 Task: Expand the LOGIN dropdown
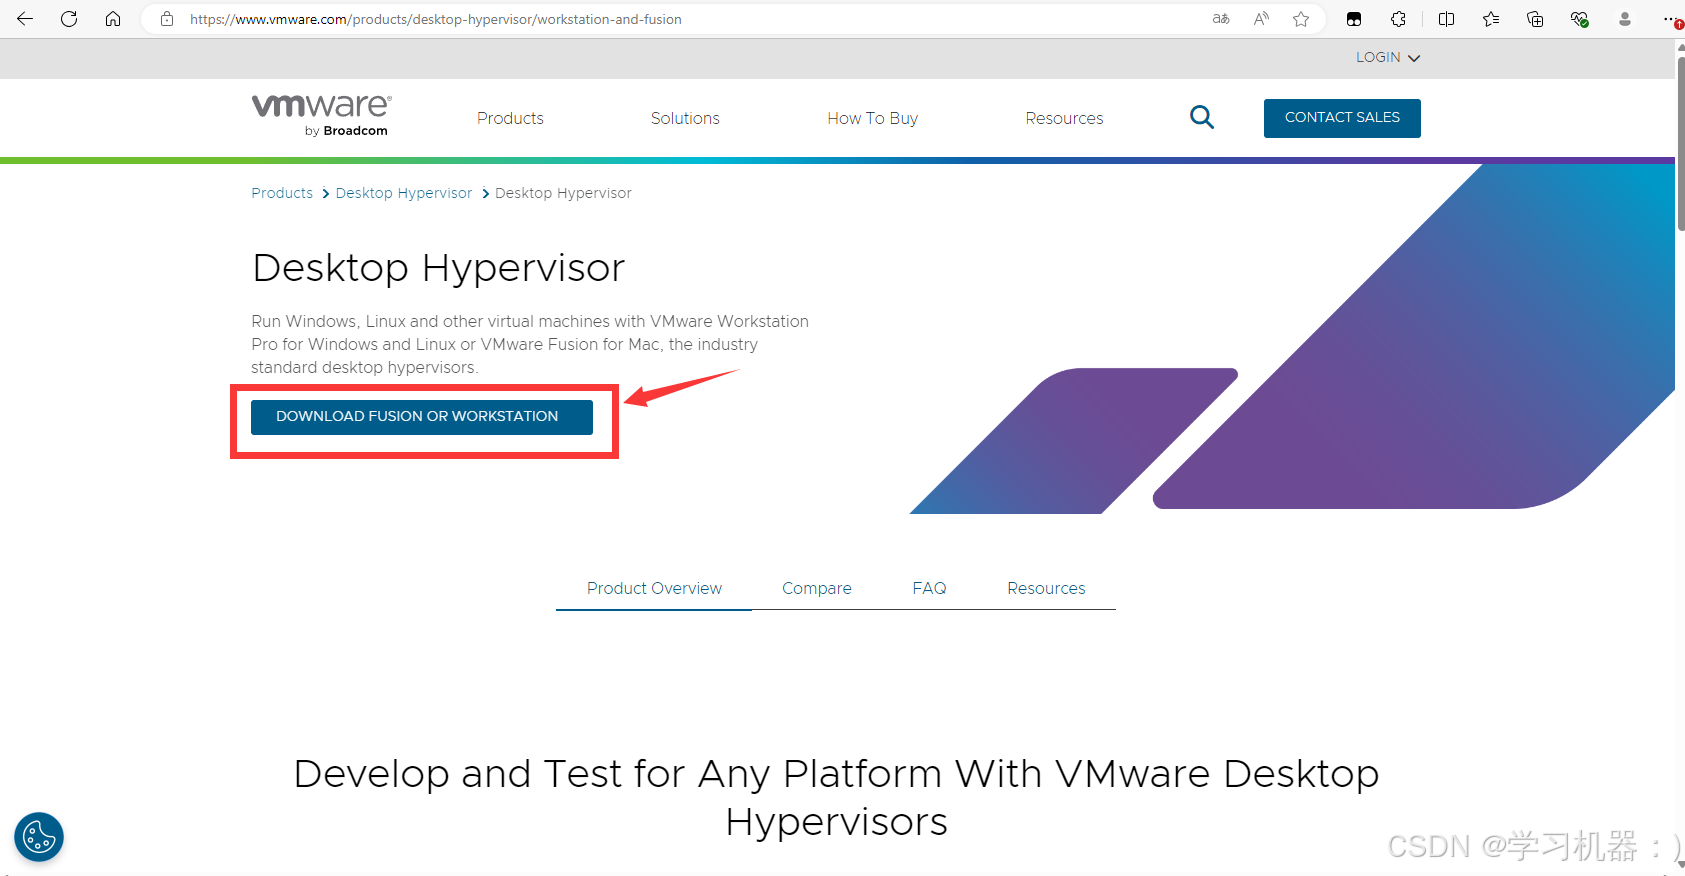(1388, 58)
